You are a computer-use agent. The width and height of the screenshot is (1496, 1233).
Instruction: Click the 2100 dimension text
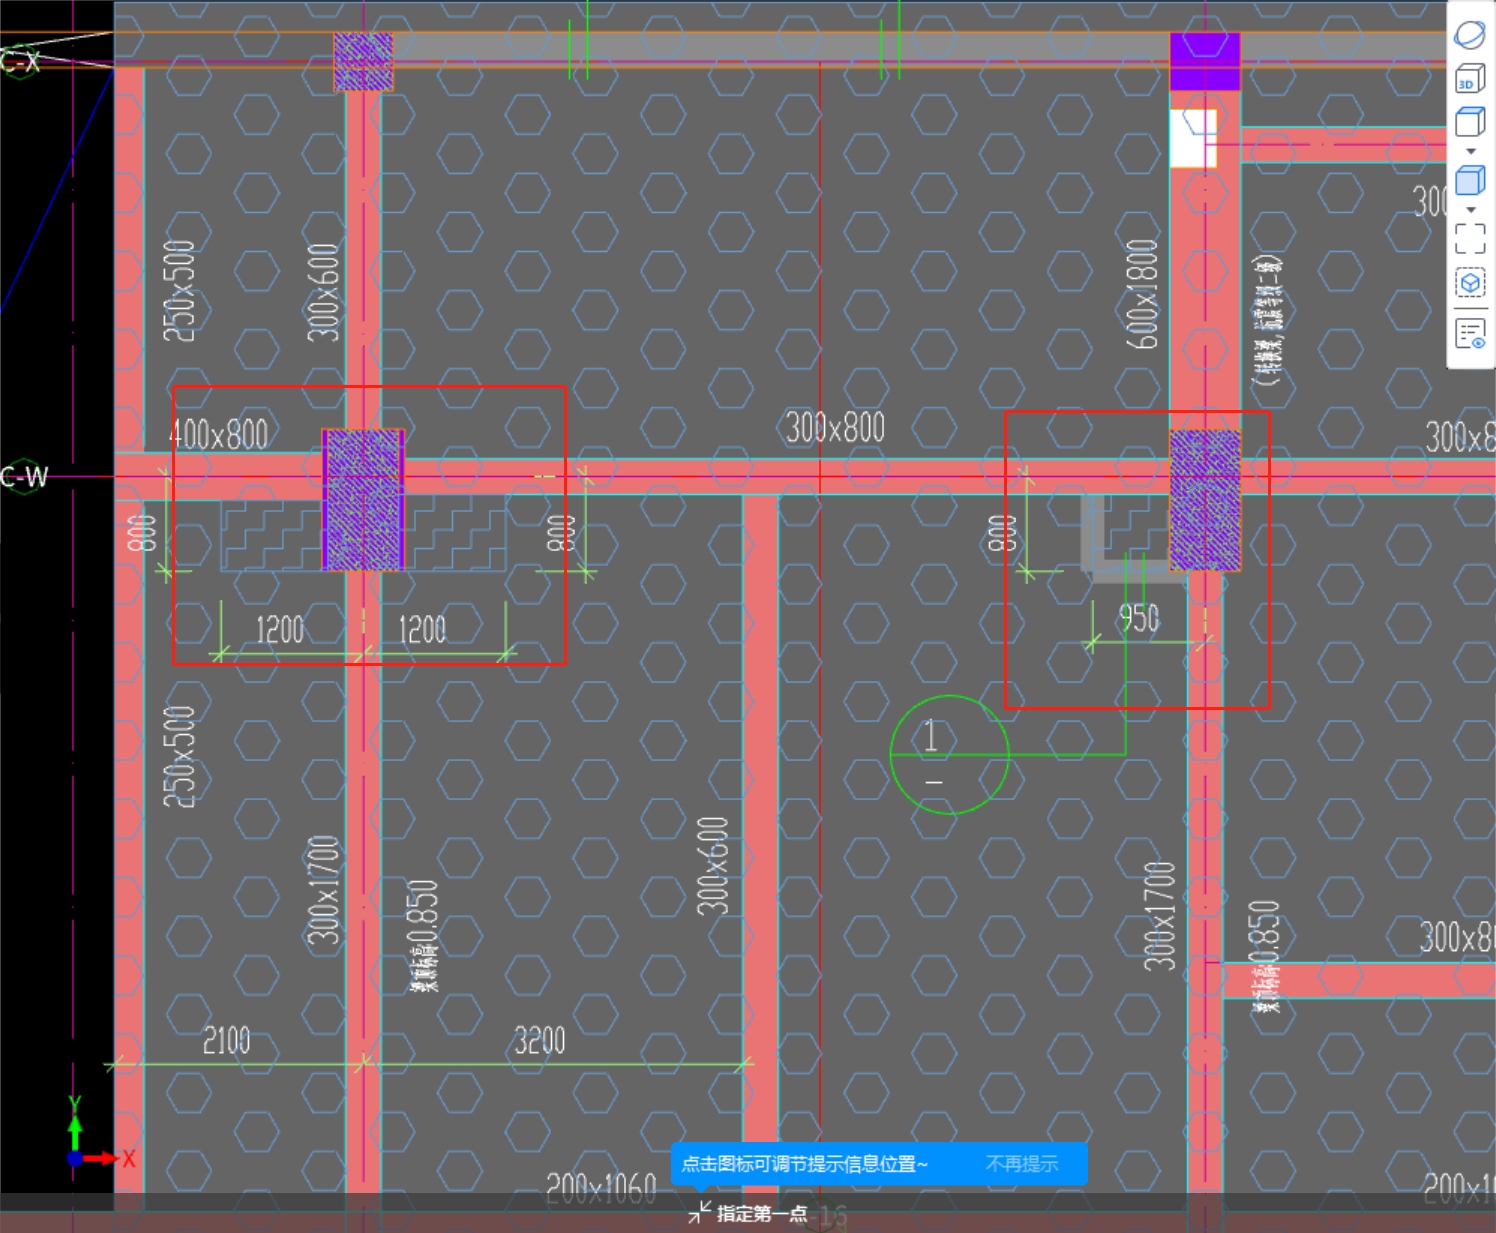[227, 1042]
